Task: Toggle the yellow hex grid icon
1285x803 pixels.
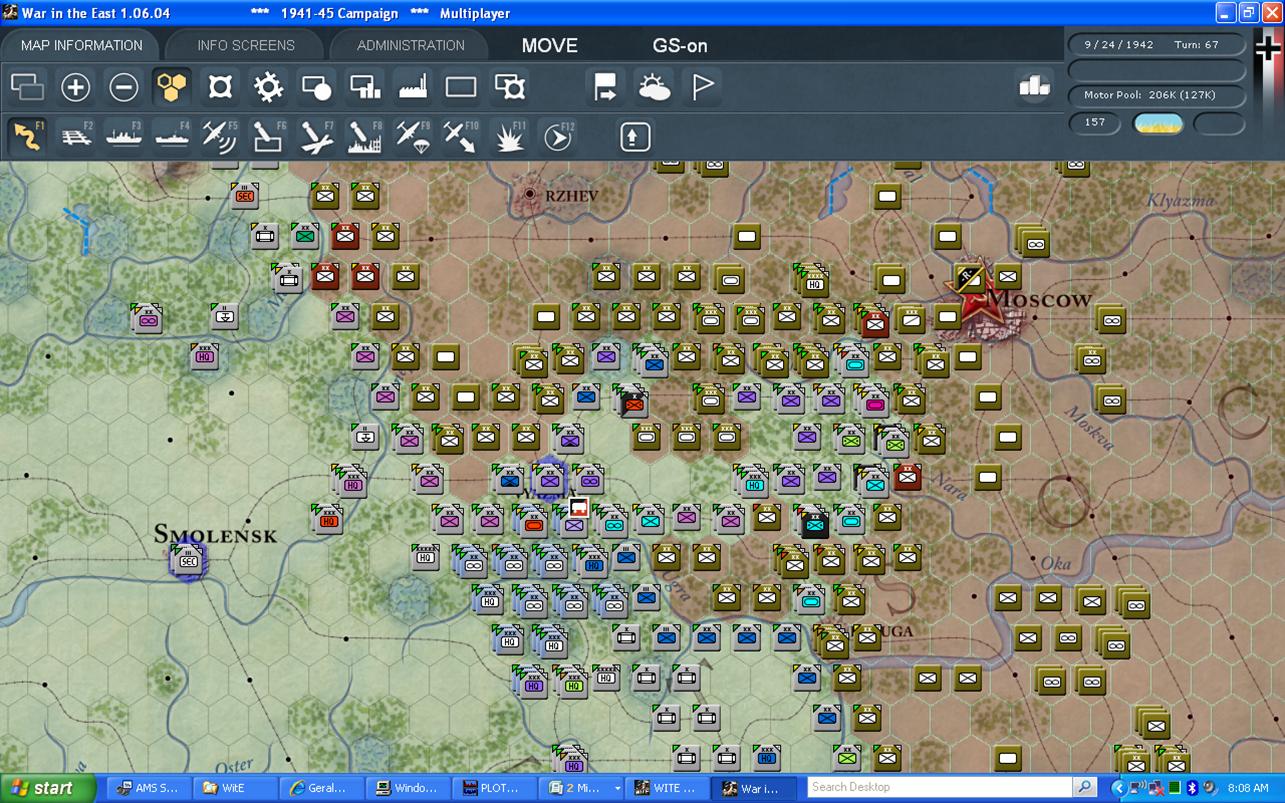Action: pos(172,87)
